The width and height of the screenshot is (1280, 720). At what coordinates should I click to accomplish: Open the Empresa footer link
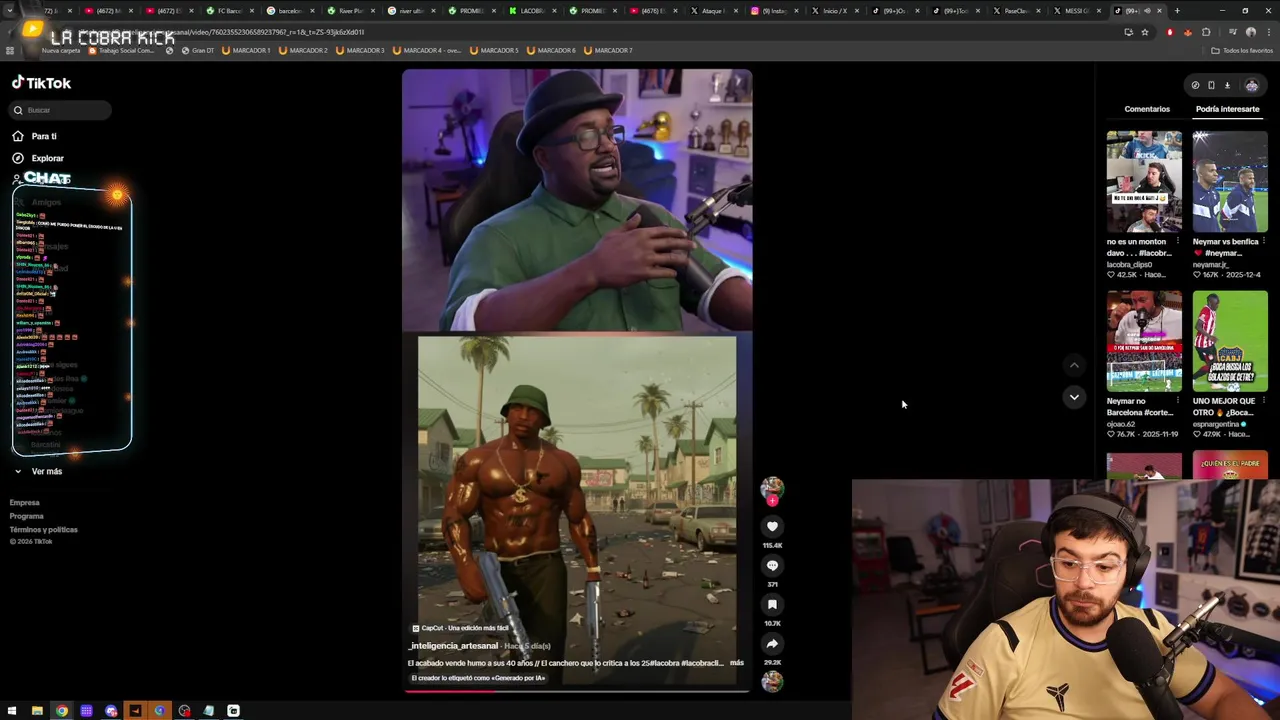(x=25, y=503)
